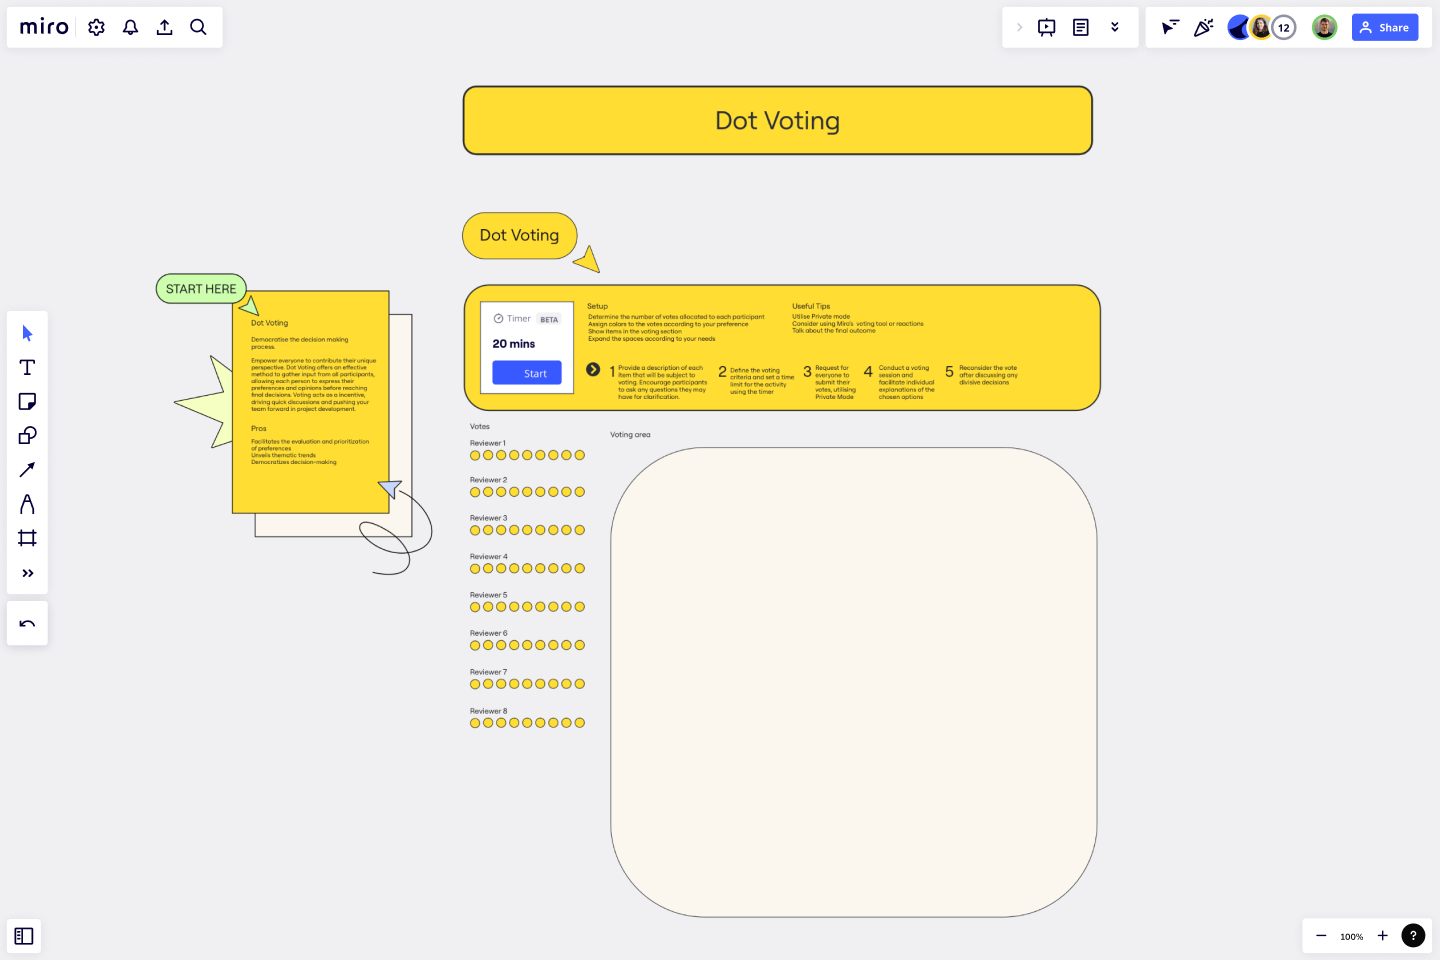Select the frames tool
Screen dimensions: 1440x960
point(27,538)
